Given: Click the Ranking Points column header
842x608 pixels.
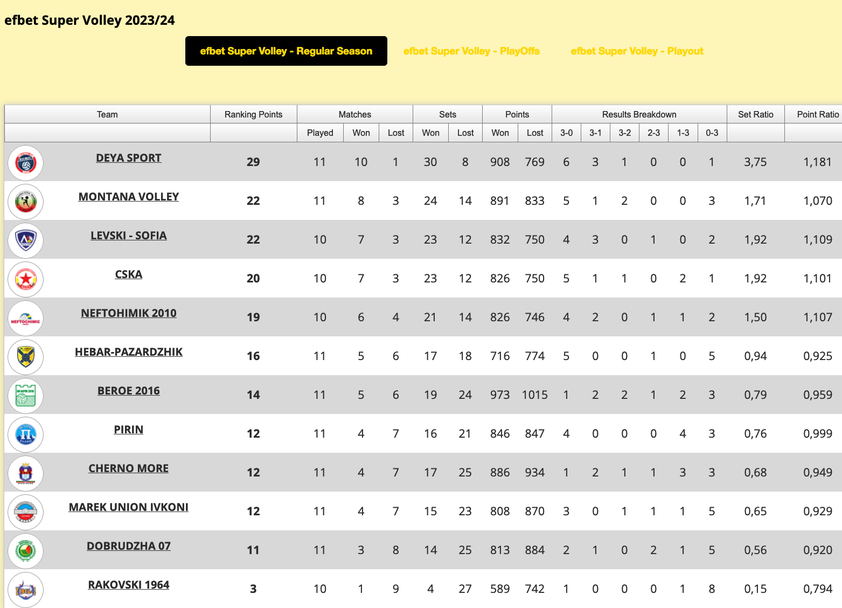Looking at the screenshot, I should (x=253, y=114).
